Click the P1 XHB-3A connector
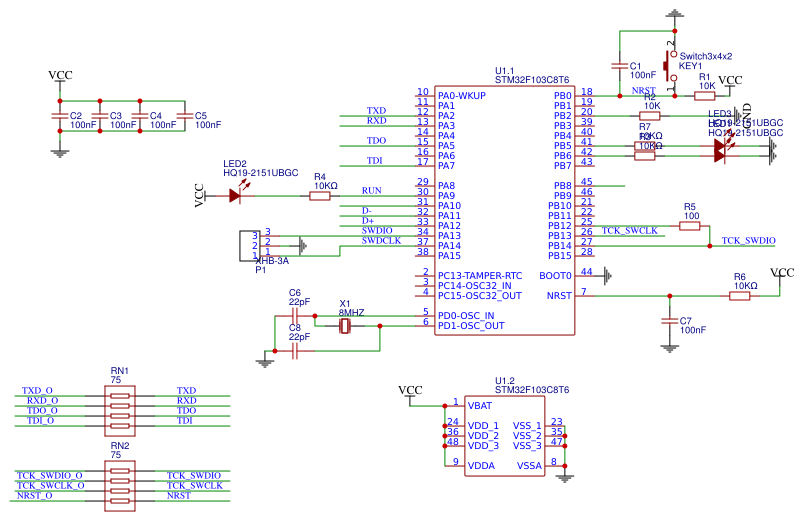Image resolution: width=805 pixels, height=521 pixels. [x=247, y=244]
